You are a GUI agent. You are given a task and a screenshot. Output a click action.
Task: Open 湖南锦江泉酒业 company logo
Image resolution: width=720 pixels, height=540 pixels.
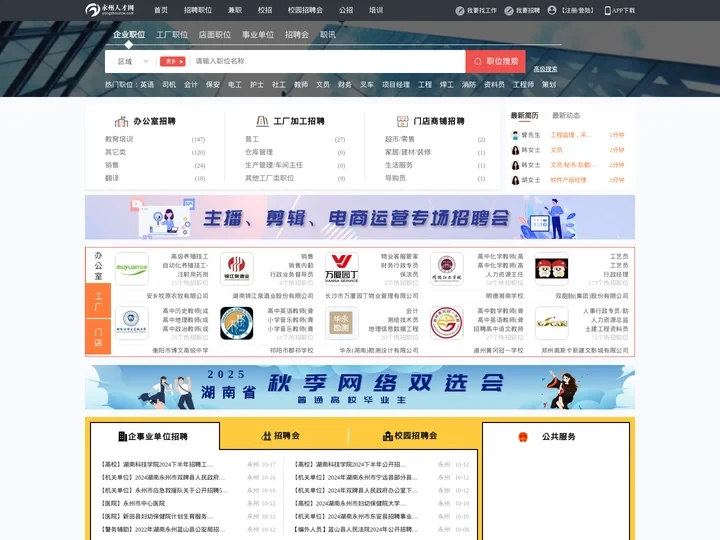click(236, 269)
